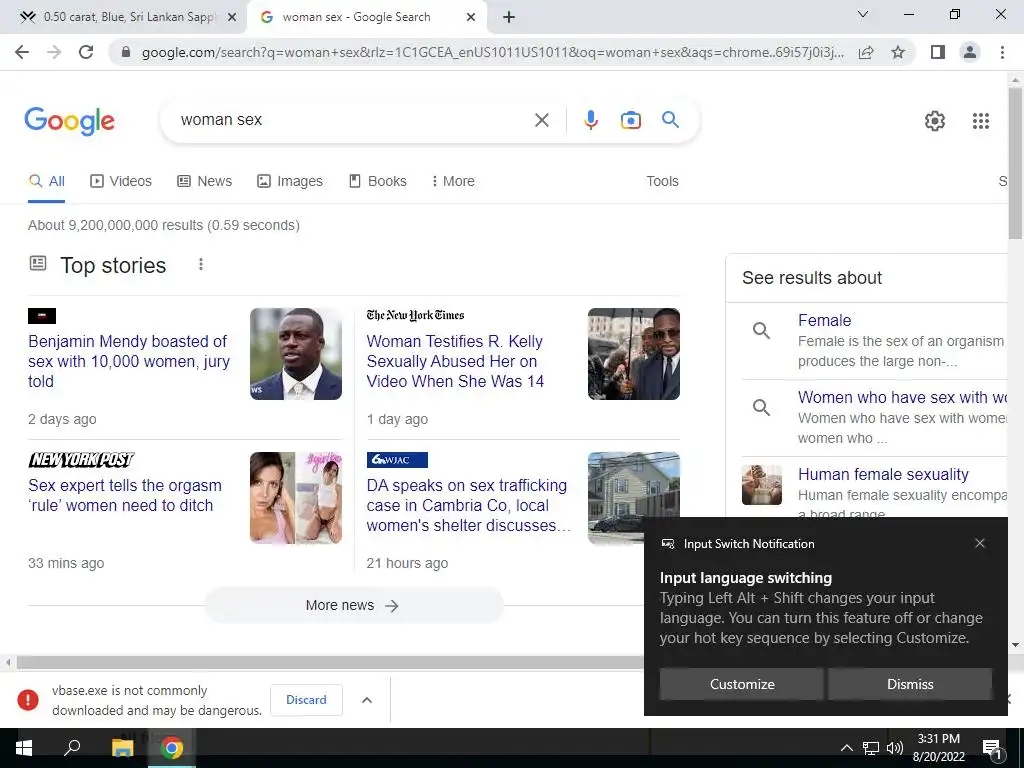Open Top stories three-dot options
1024x768 pixels.
tap(201, 264)
